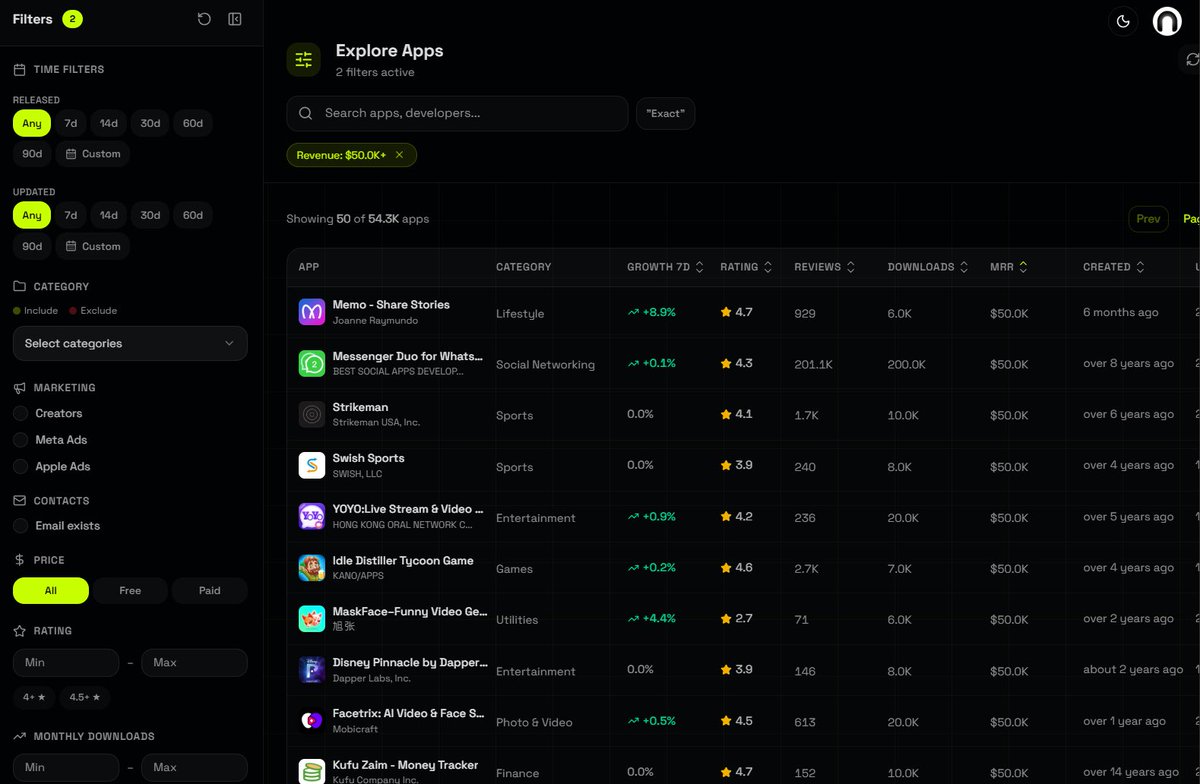Enable the Apple Ads filter
This screenshot has width=1200, height=784.
[x=20, y=466]
